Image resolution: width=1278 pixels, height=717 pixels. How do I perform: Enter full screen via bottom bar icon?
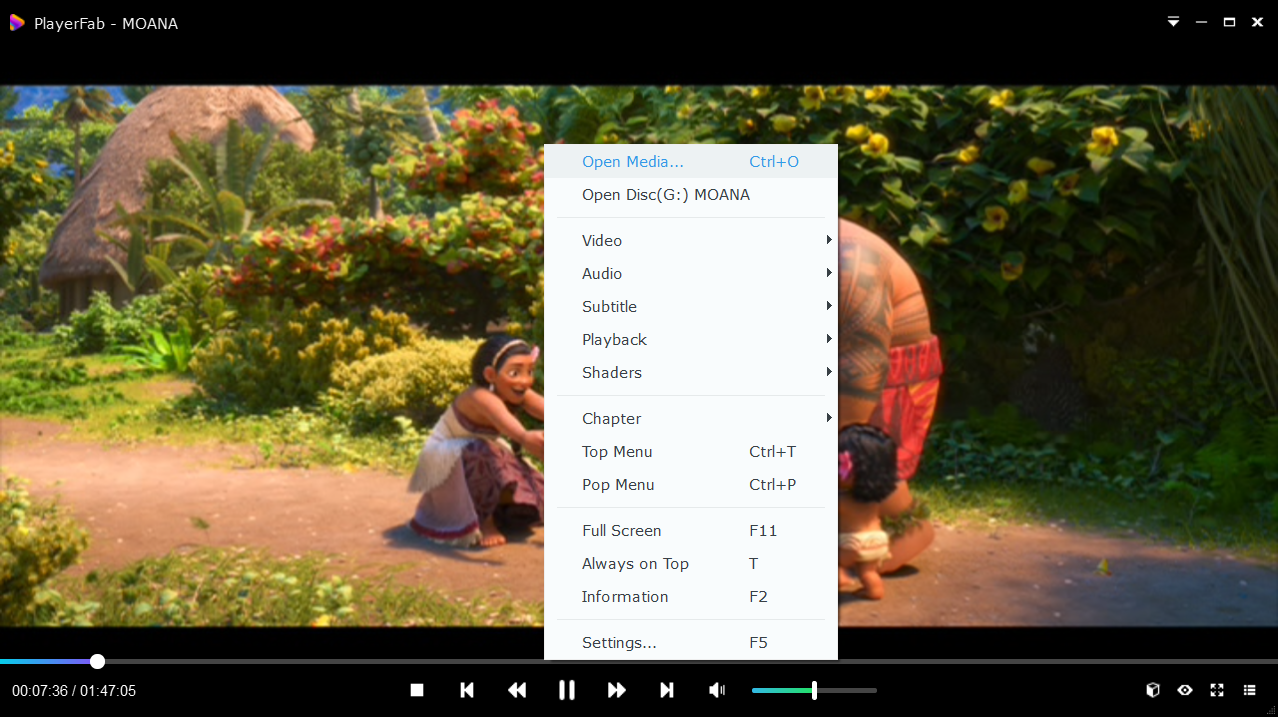point(1217,690)
